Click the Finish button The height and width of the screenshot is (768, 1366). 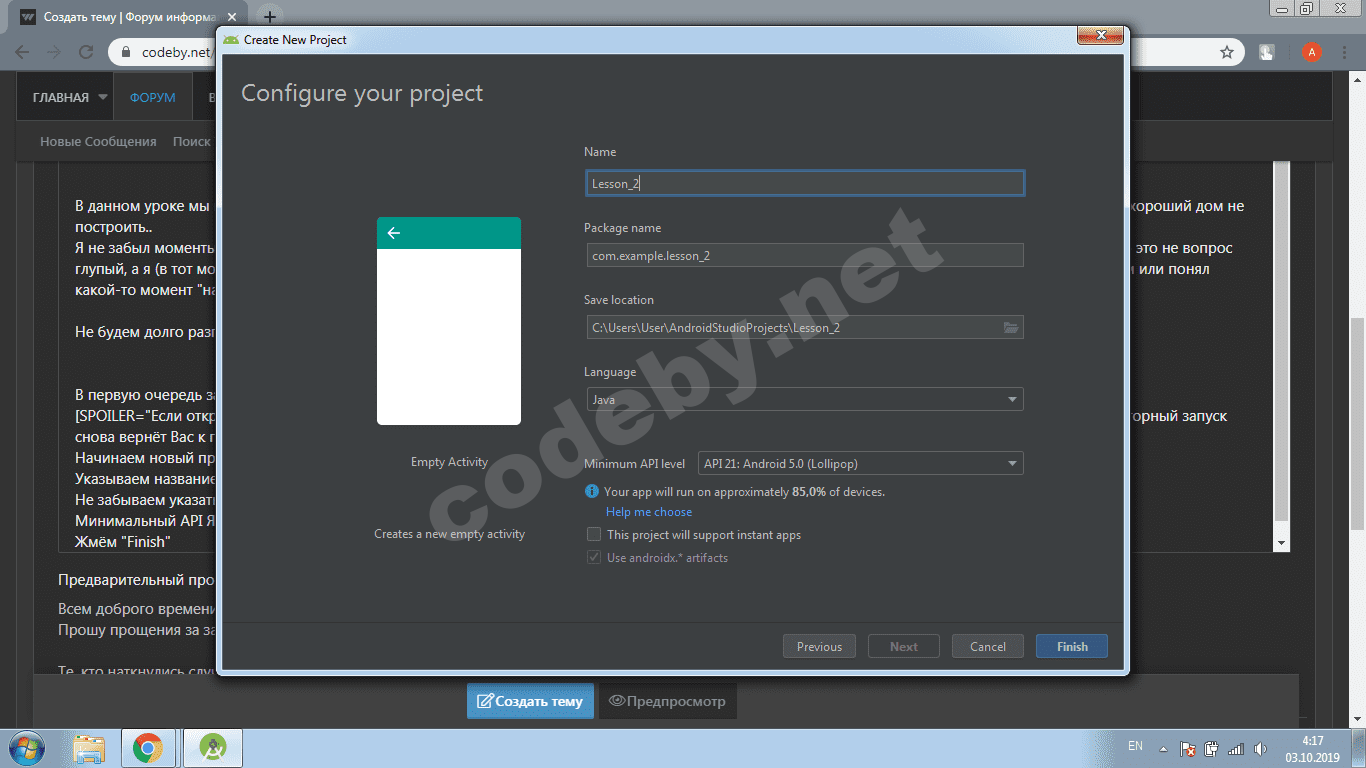1072,646
